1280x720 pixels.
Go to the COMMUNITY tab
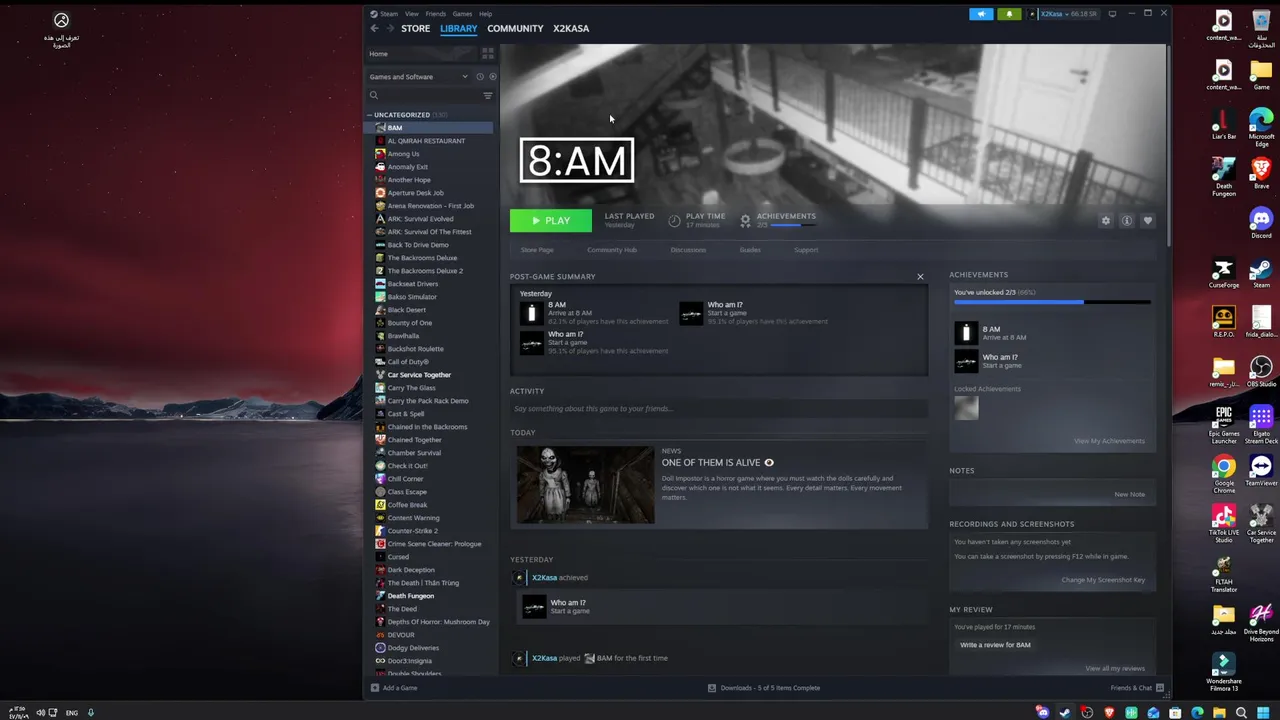click(x=515, y=28)
